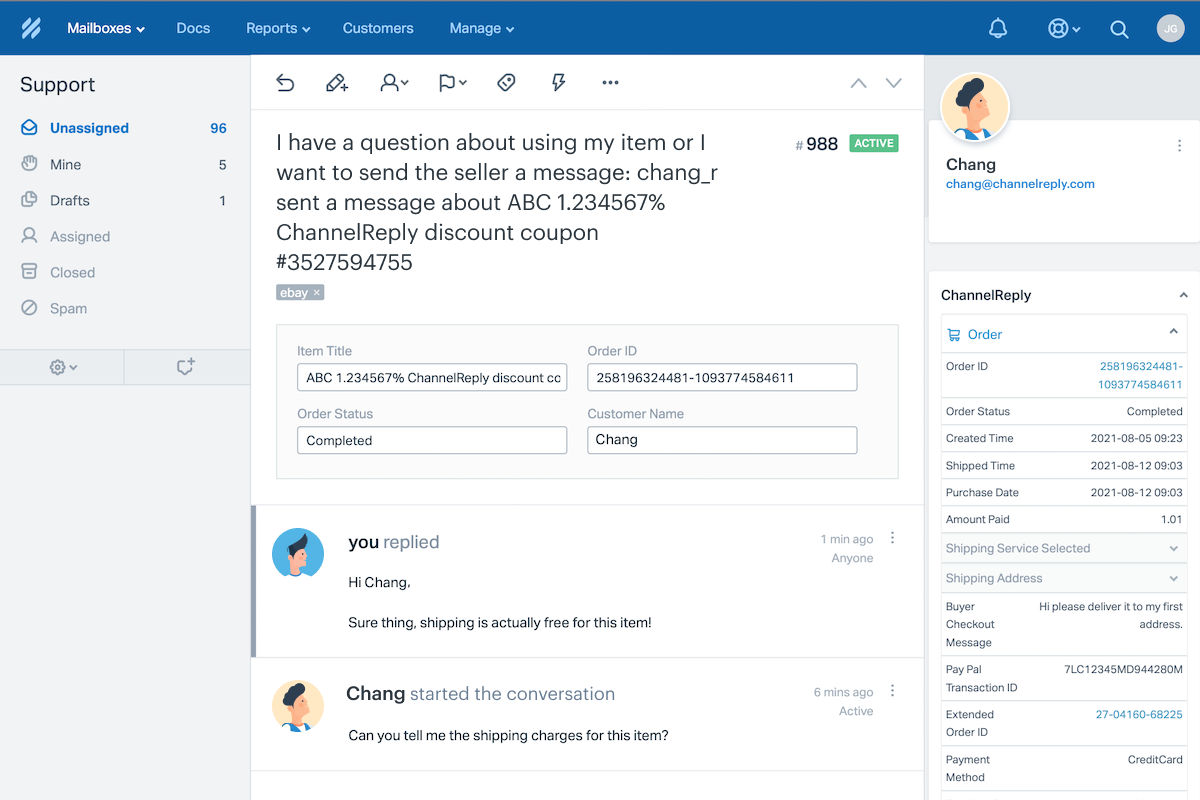Click the Item Title field

point(432,378)
